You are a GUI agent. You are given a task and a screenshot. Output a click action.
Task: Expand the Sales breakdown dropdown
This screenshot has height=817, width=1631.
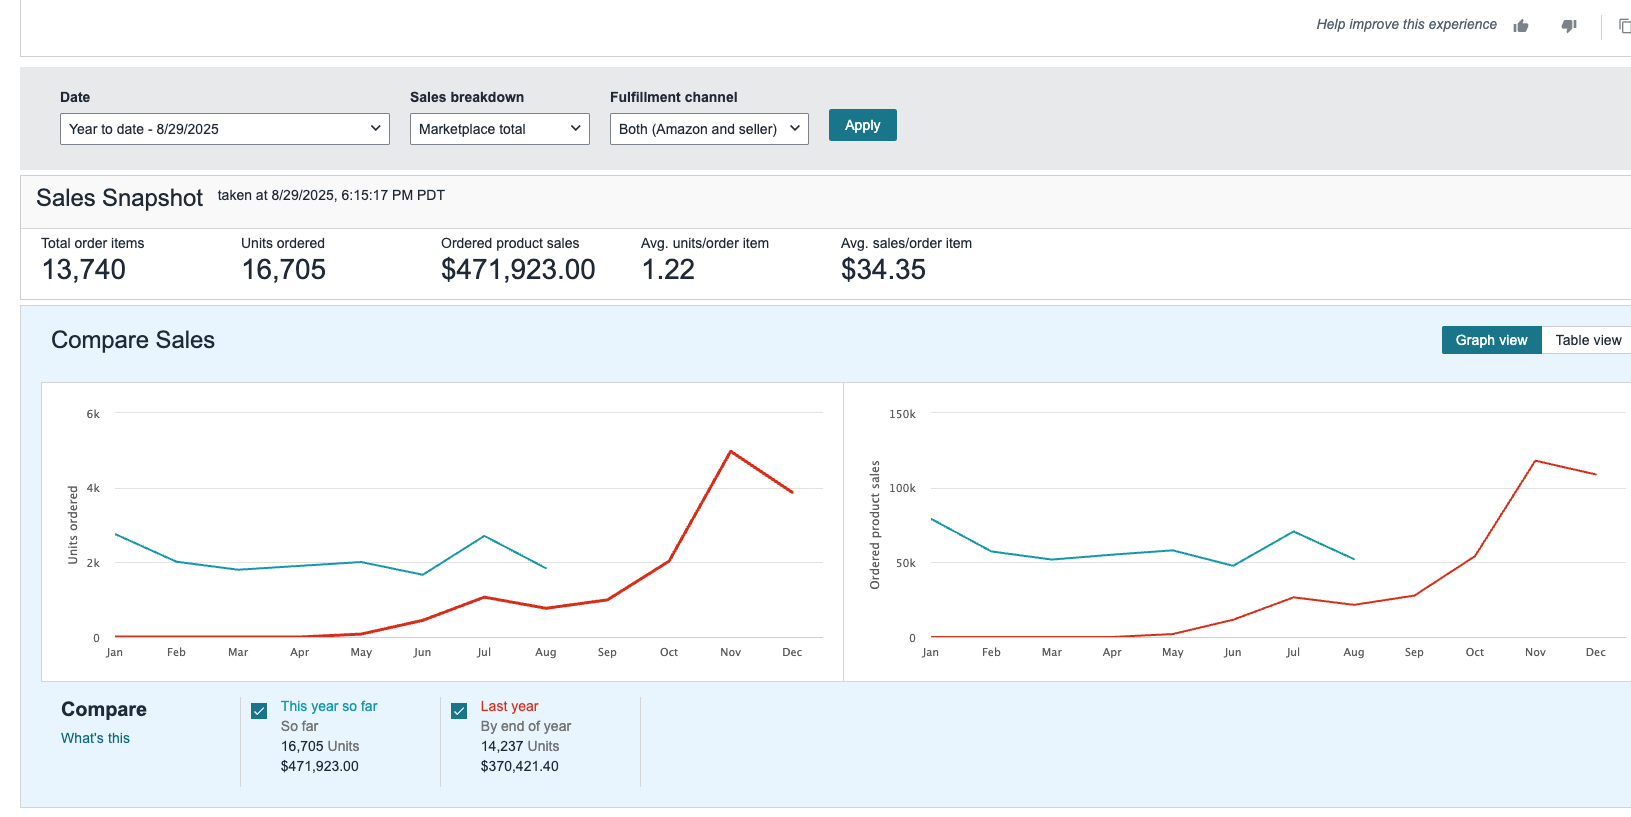(499, 129)
